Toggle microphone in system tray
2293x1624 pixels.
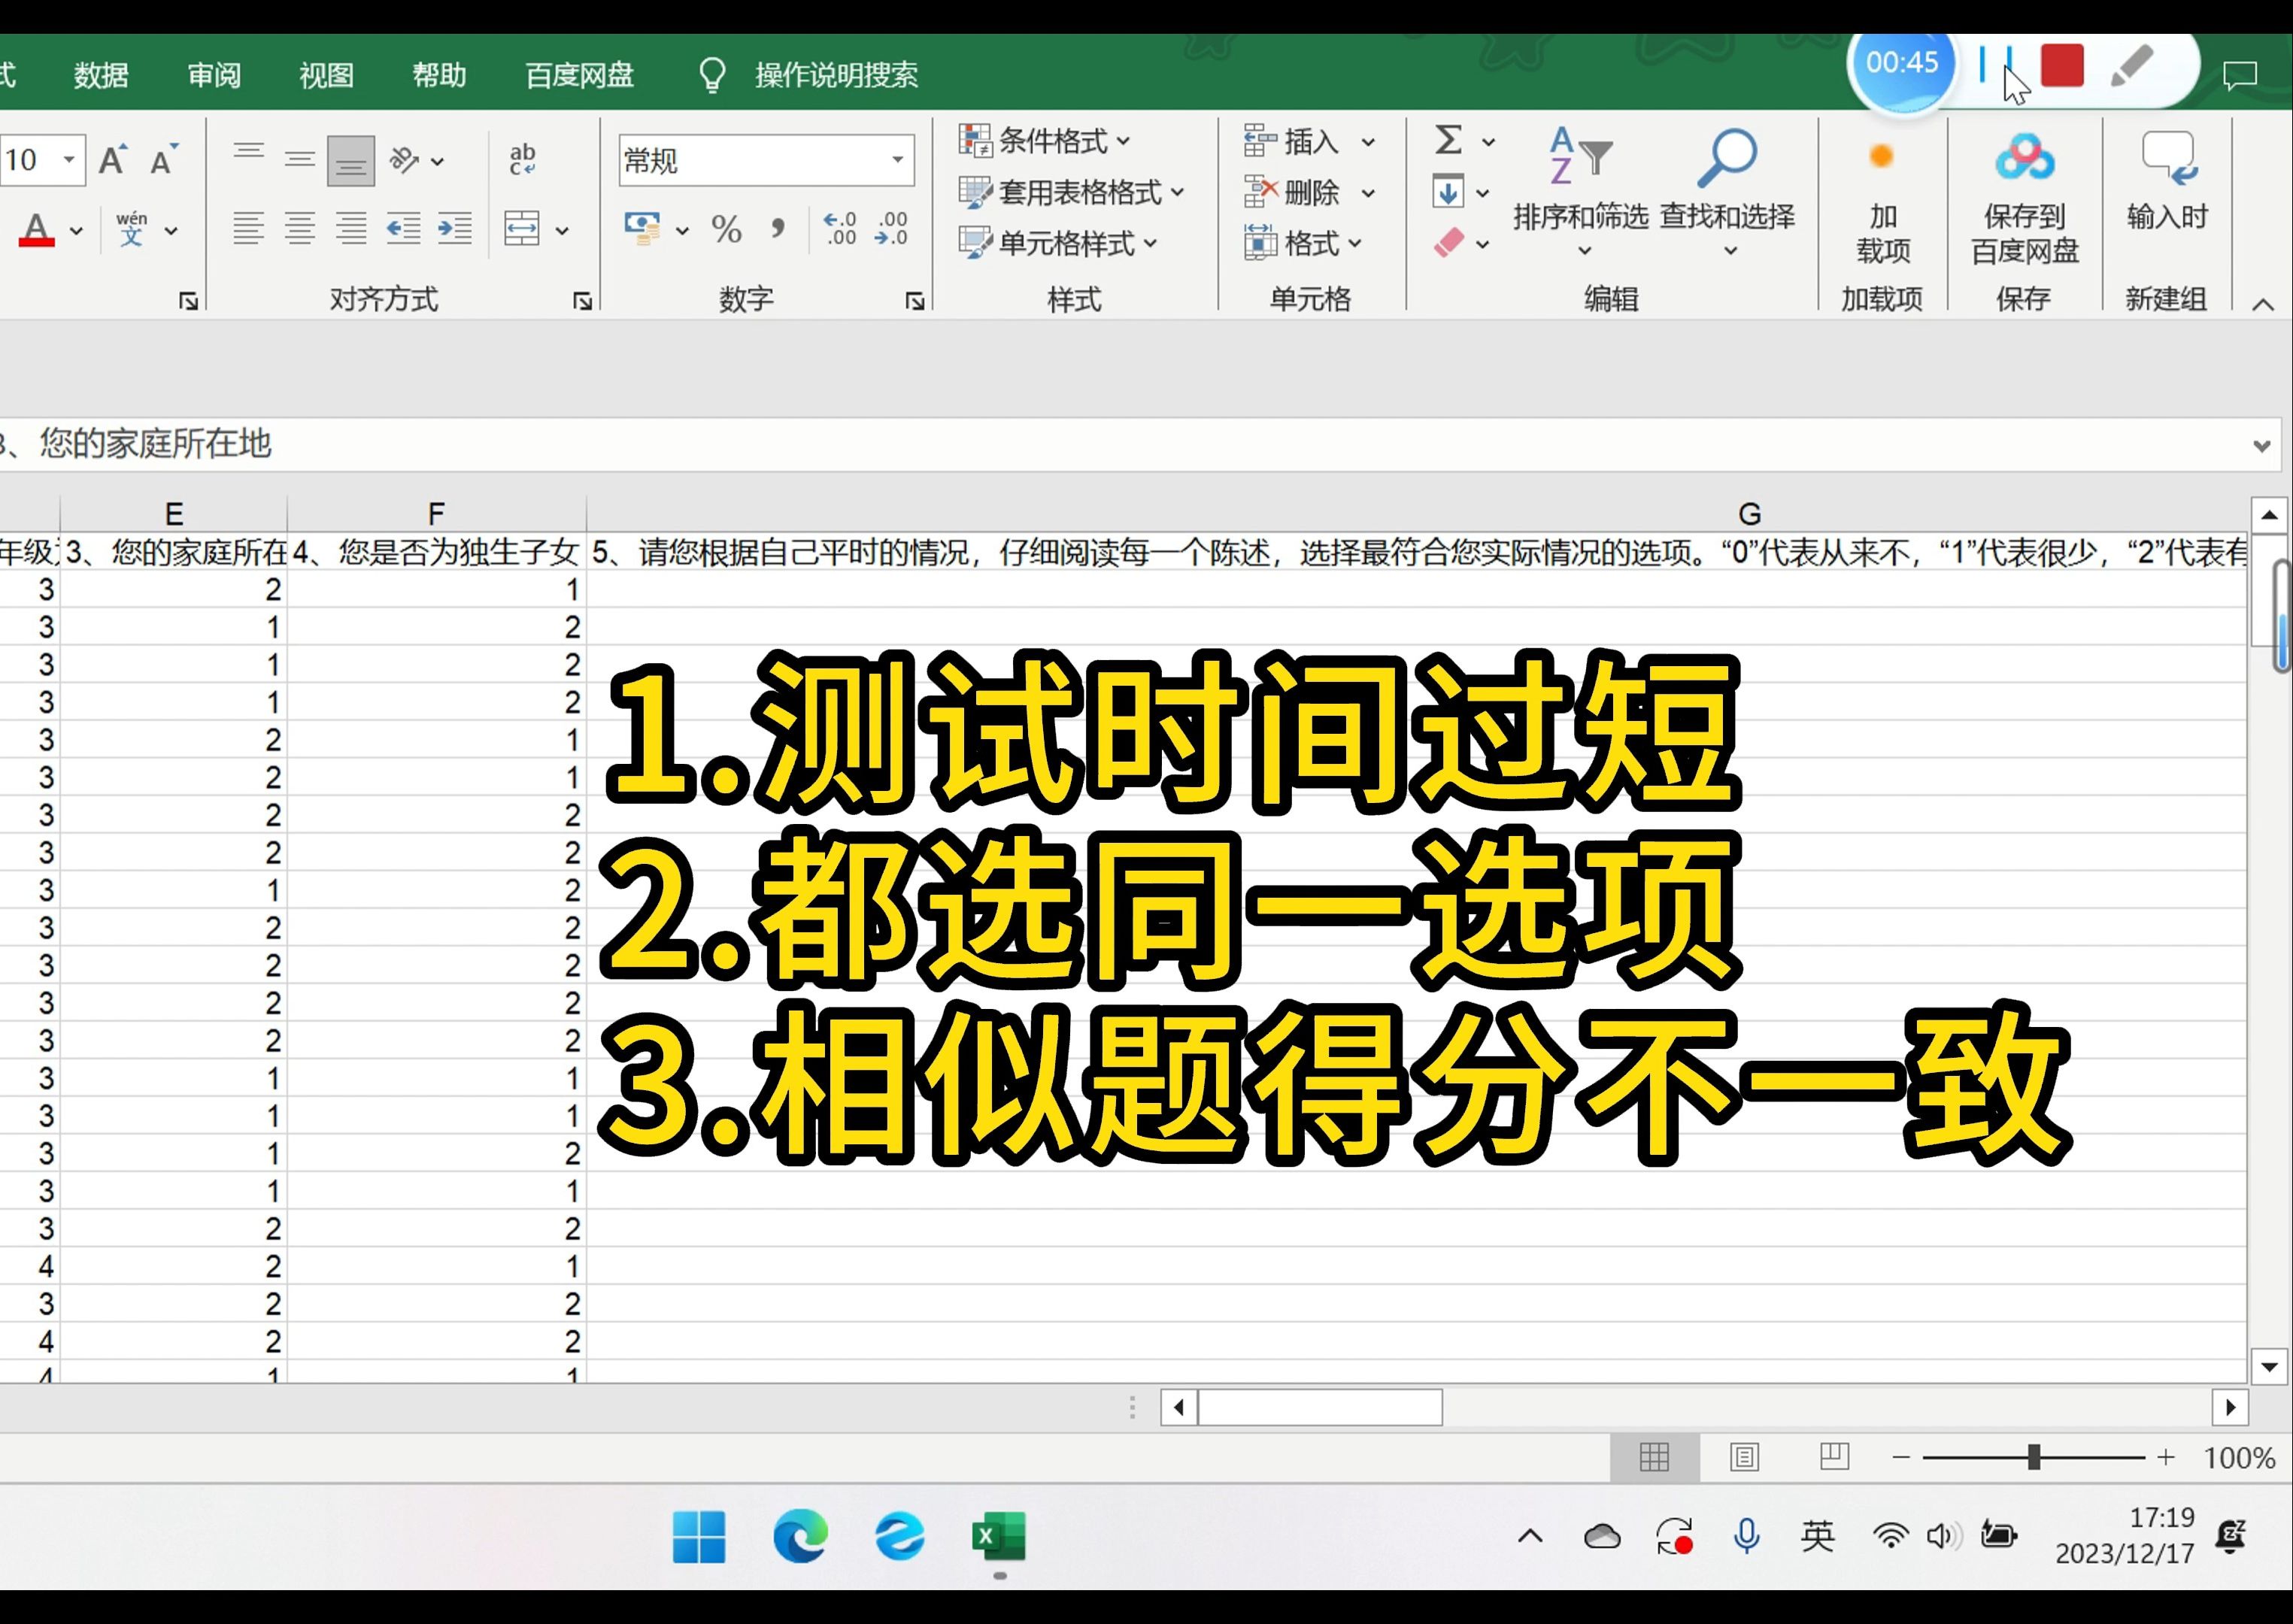1746,1535
